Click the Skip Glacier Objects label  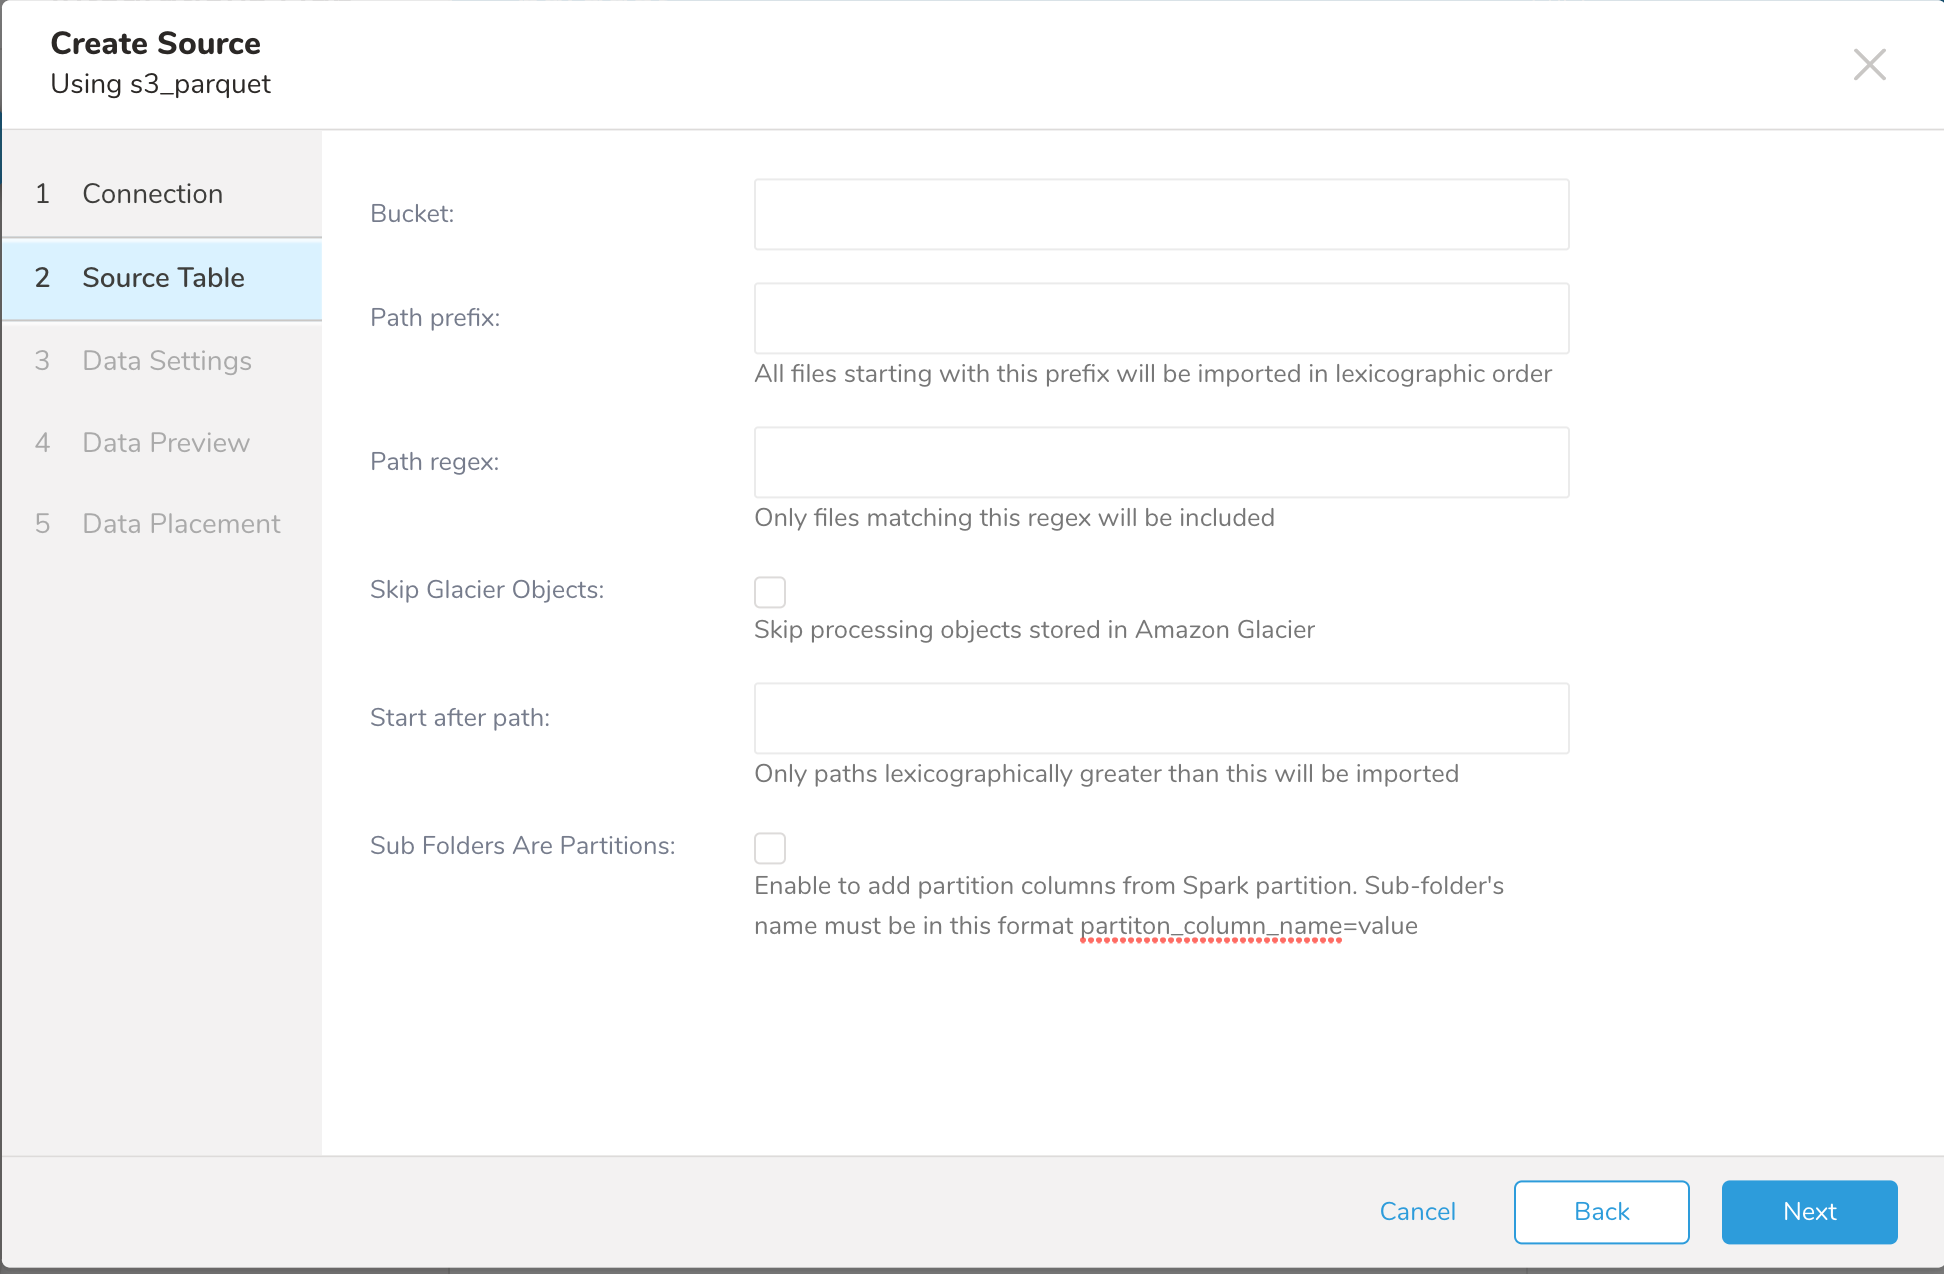tap(486, 590)
